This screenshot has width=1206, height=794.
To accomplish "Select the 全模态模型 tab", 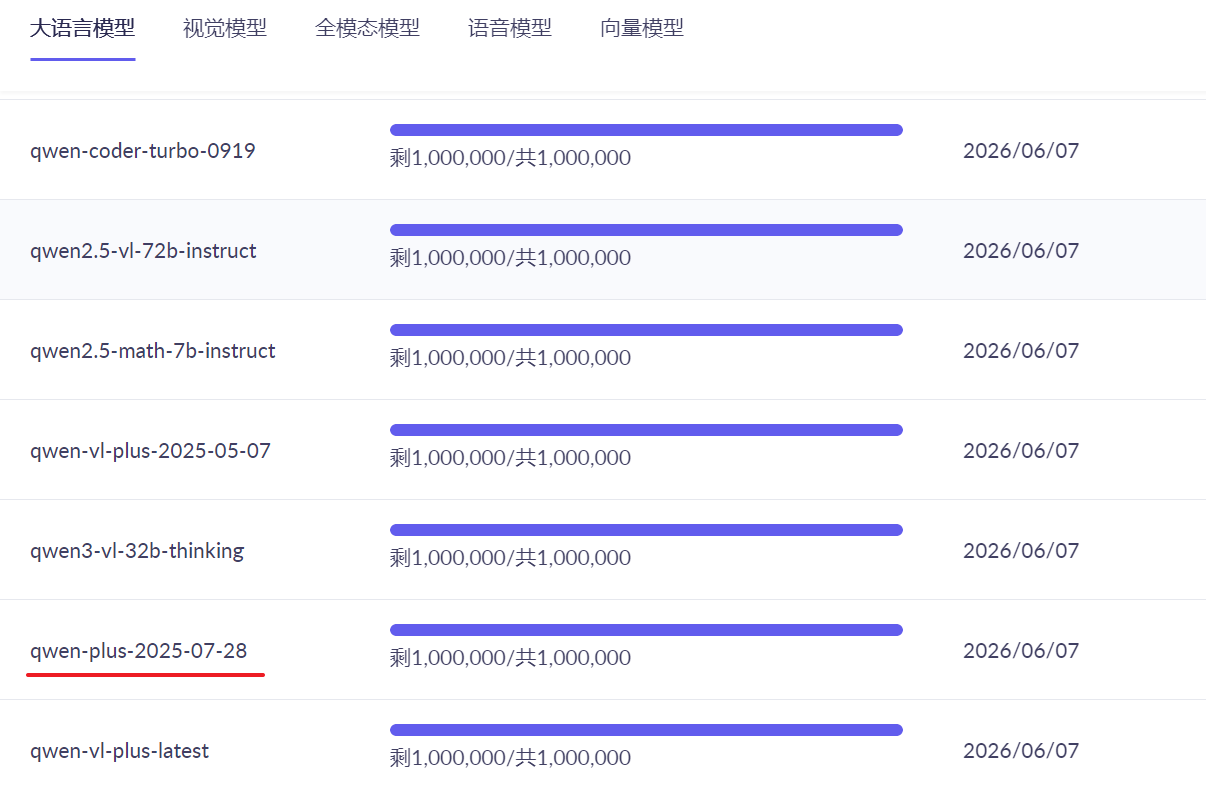I will click(367, 28).
